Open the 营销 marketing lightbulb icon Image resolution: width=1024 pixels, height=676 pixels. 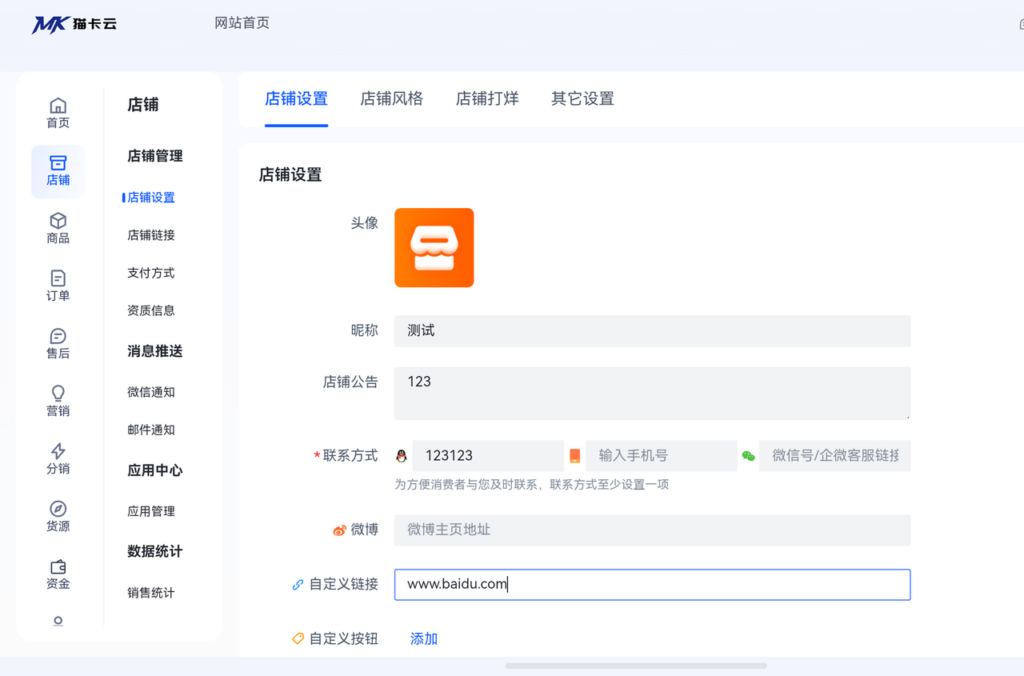point(58,401)
